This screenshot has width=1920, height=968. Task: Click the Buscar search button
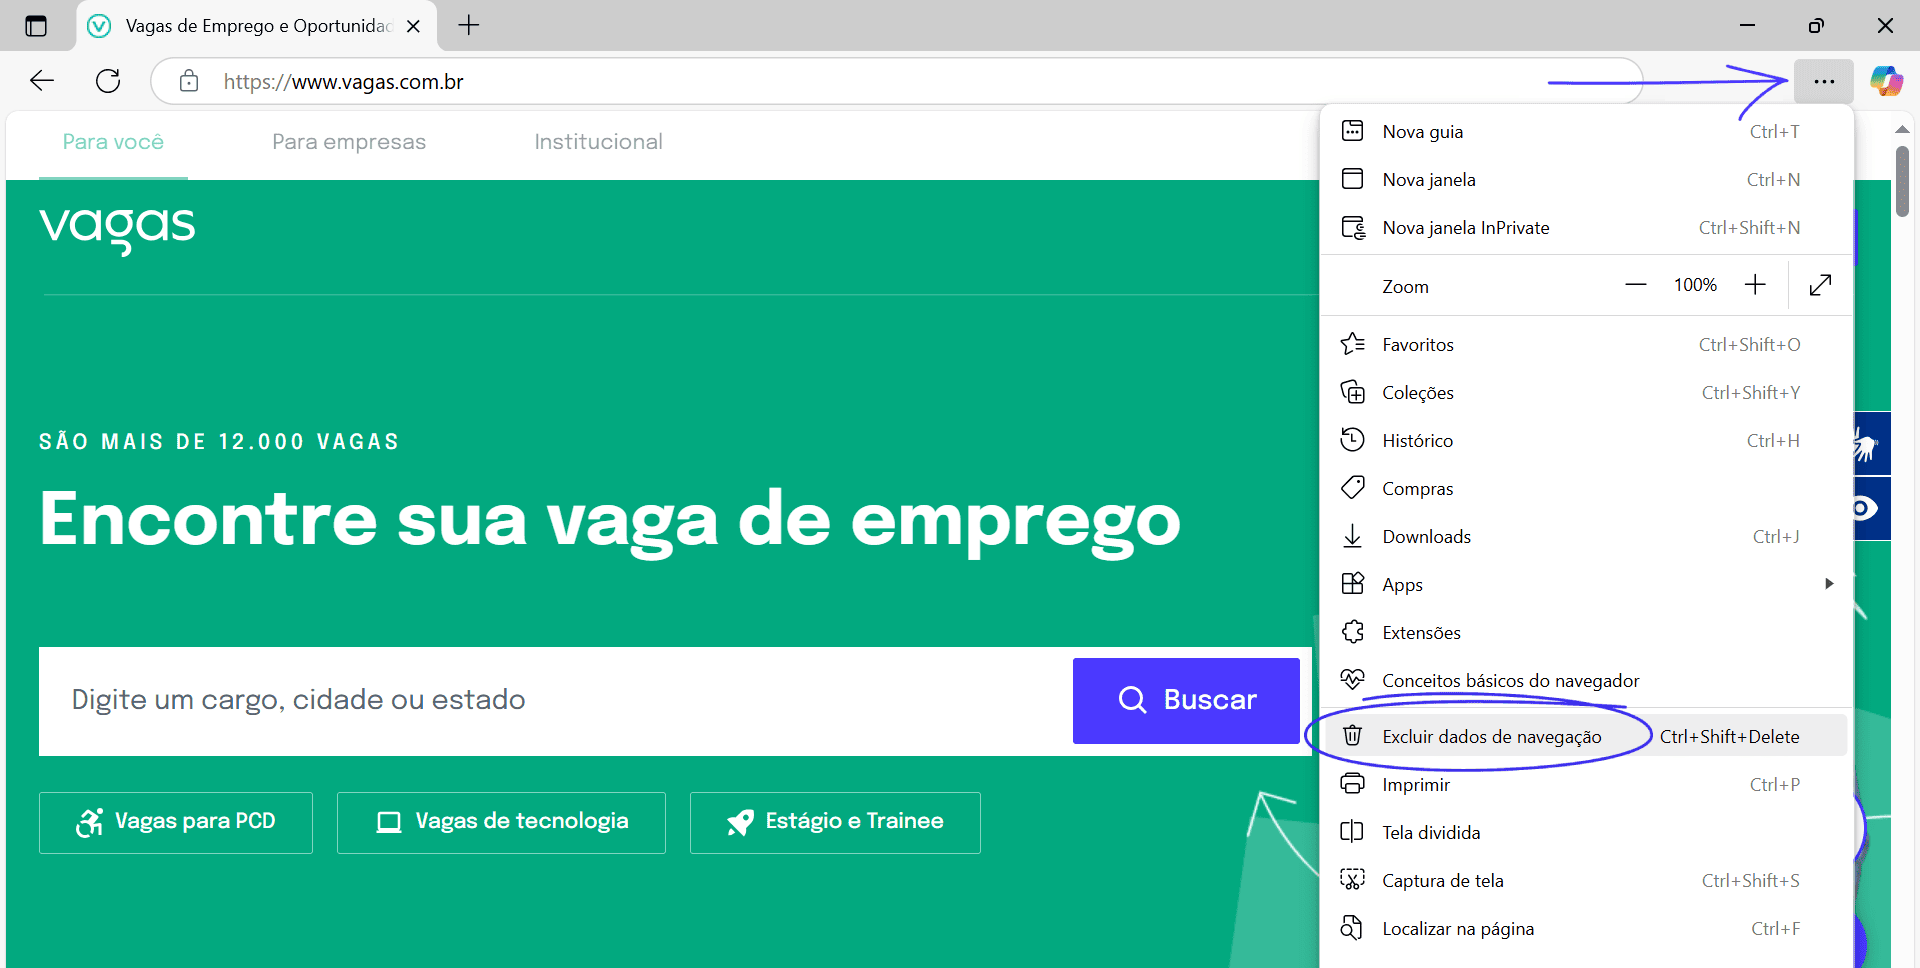[1186, 700]
